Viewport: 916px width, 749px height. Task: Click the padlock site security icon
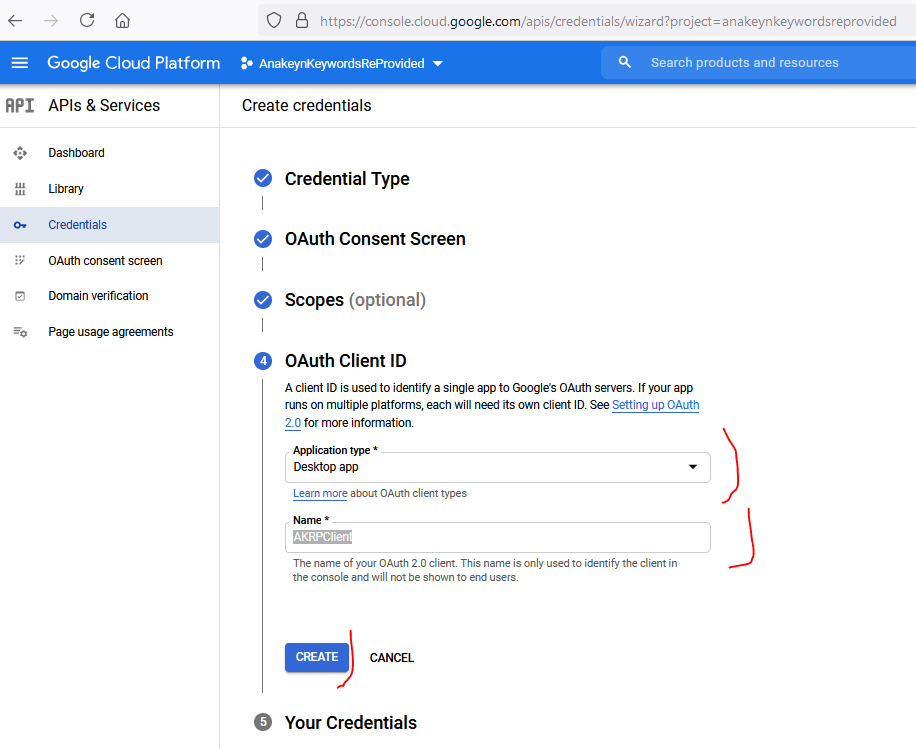(301, 21)
